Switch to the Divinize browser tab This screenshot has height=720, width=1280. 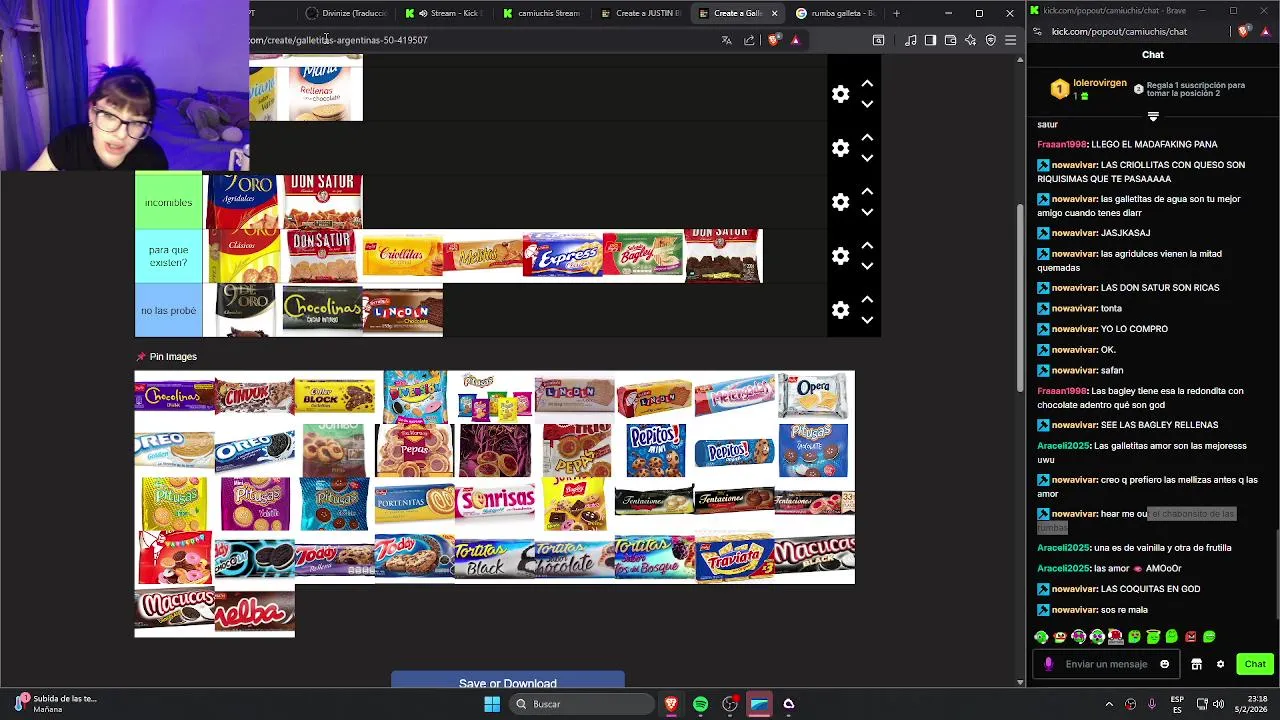click(345, 13)
